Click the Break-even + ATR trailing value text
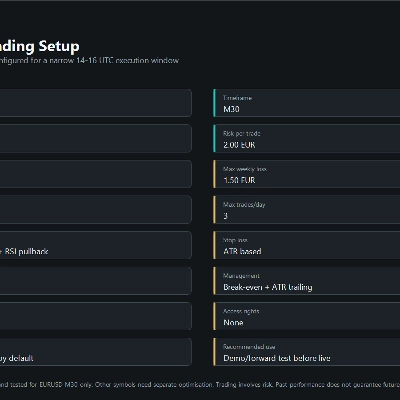 pos(268,287)
